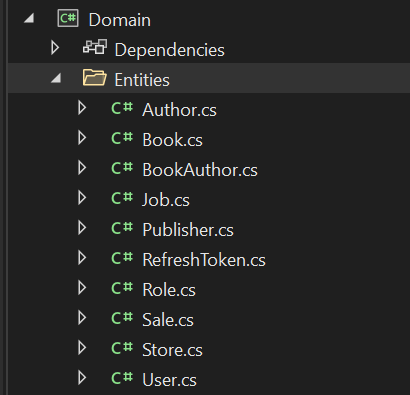
Task: Click the C# file icon for Store.cs
Action: pyautogui.click(x=122, y=348)
